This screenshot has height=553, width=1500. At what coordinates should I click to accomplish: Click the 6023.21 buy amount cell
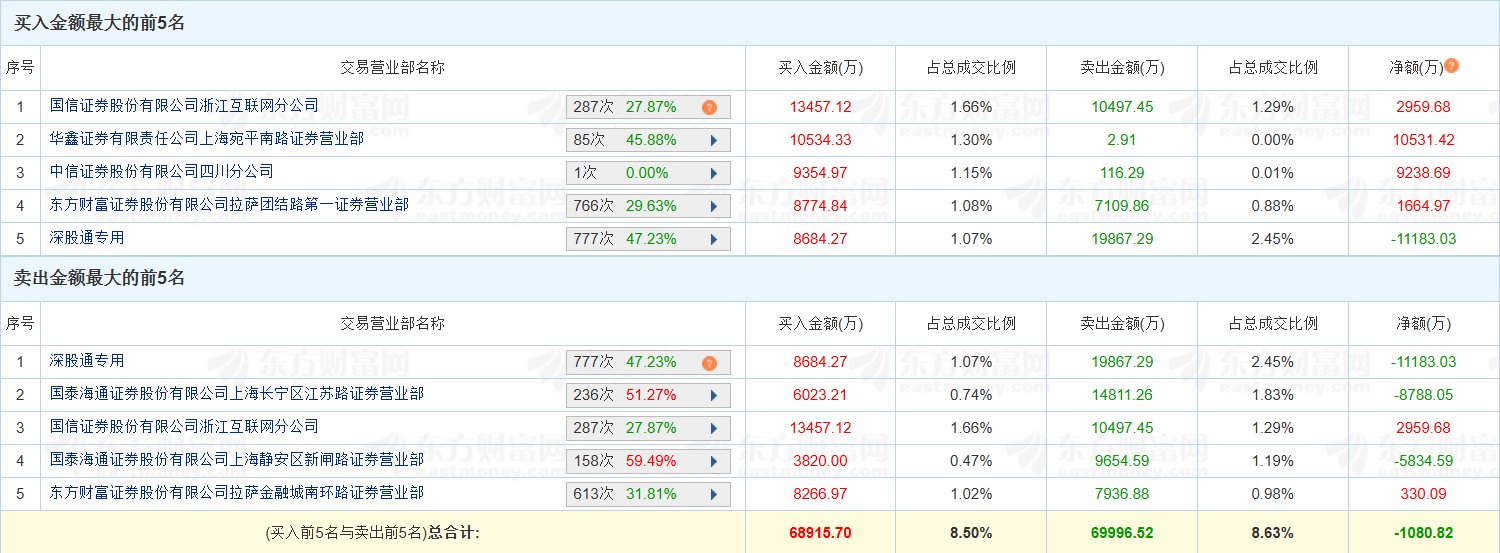tap(820, 395)
